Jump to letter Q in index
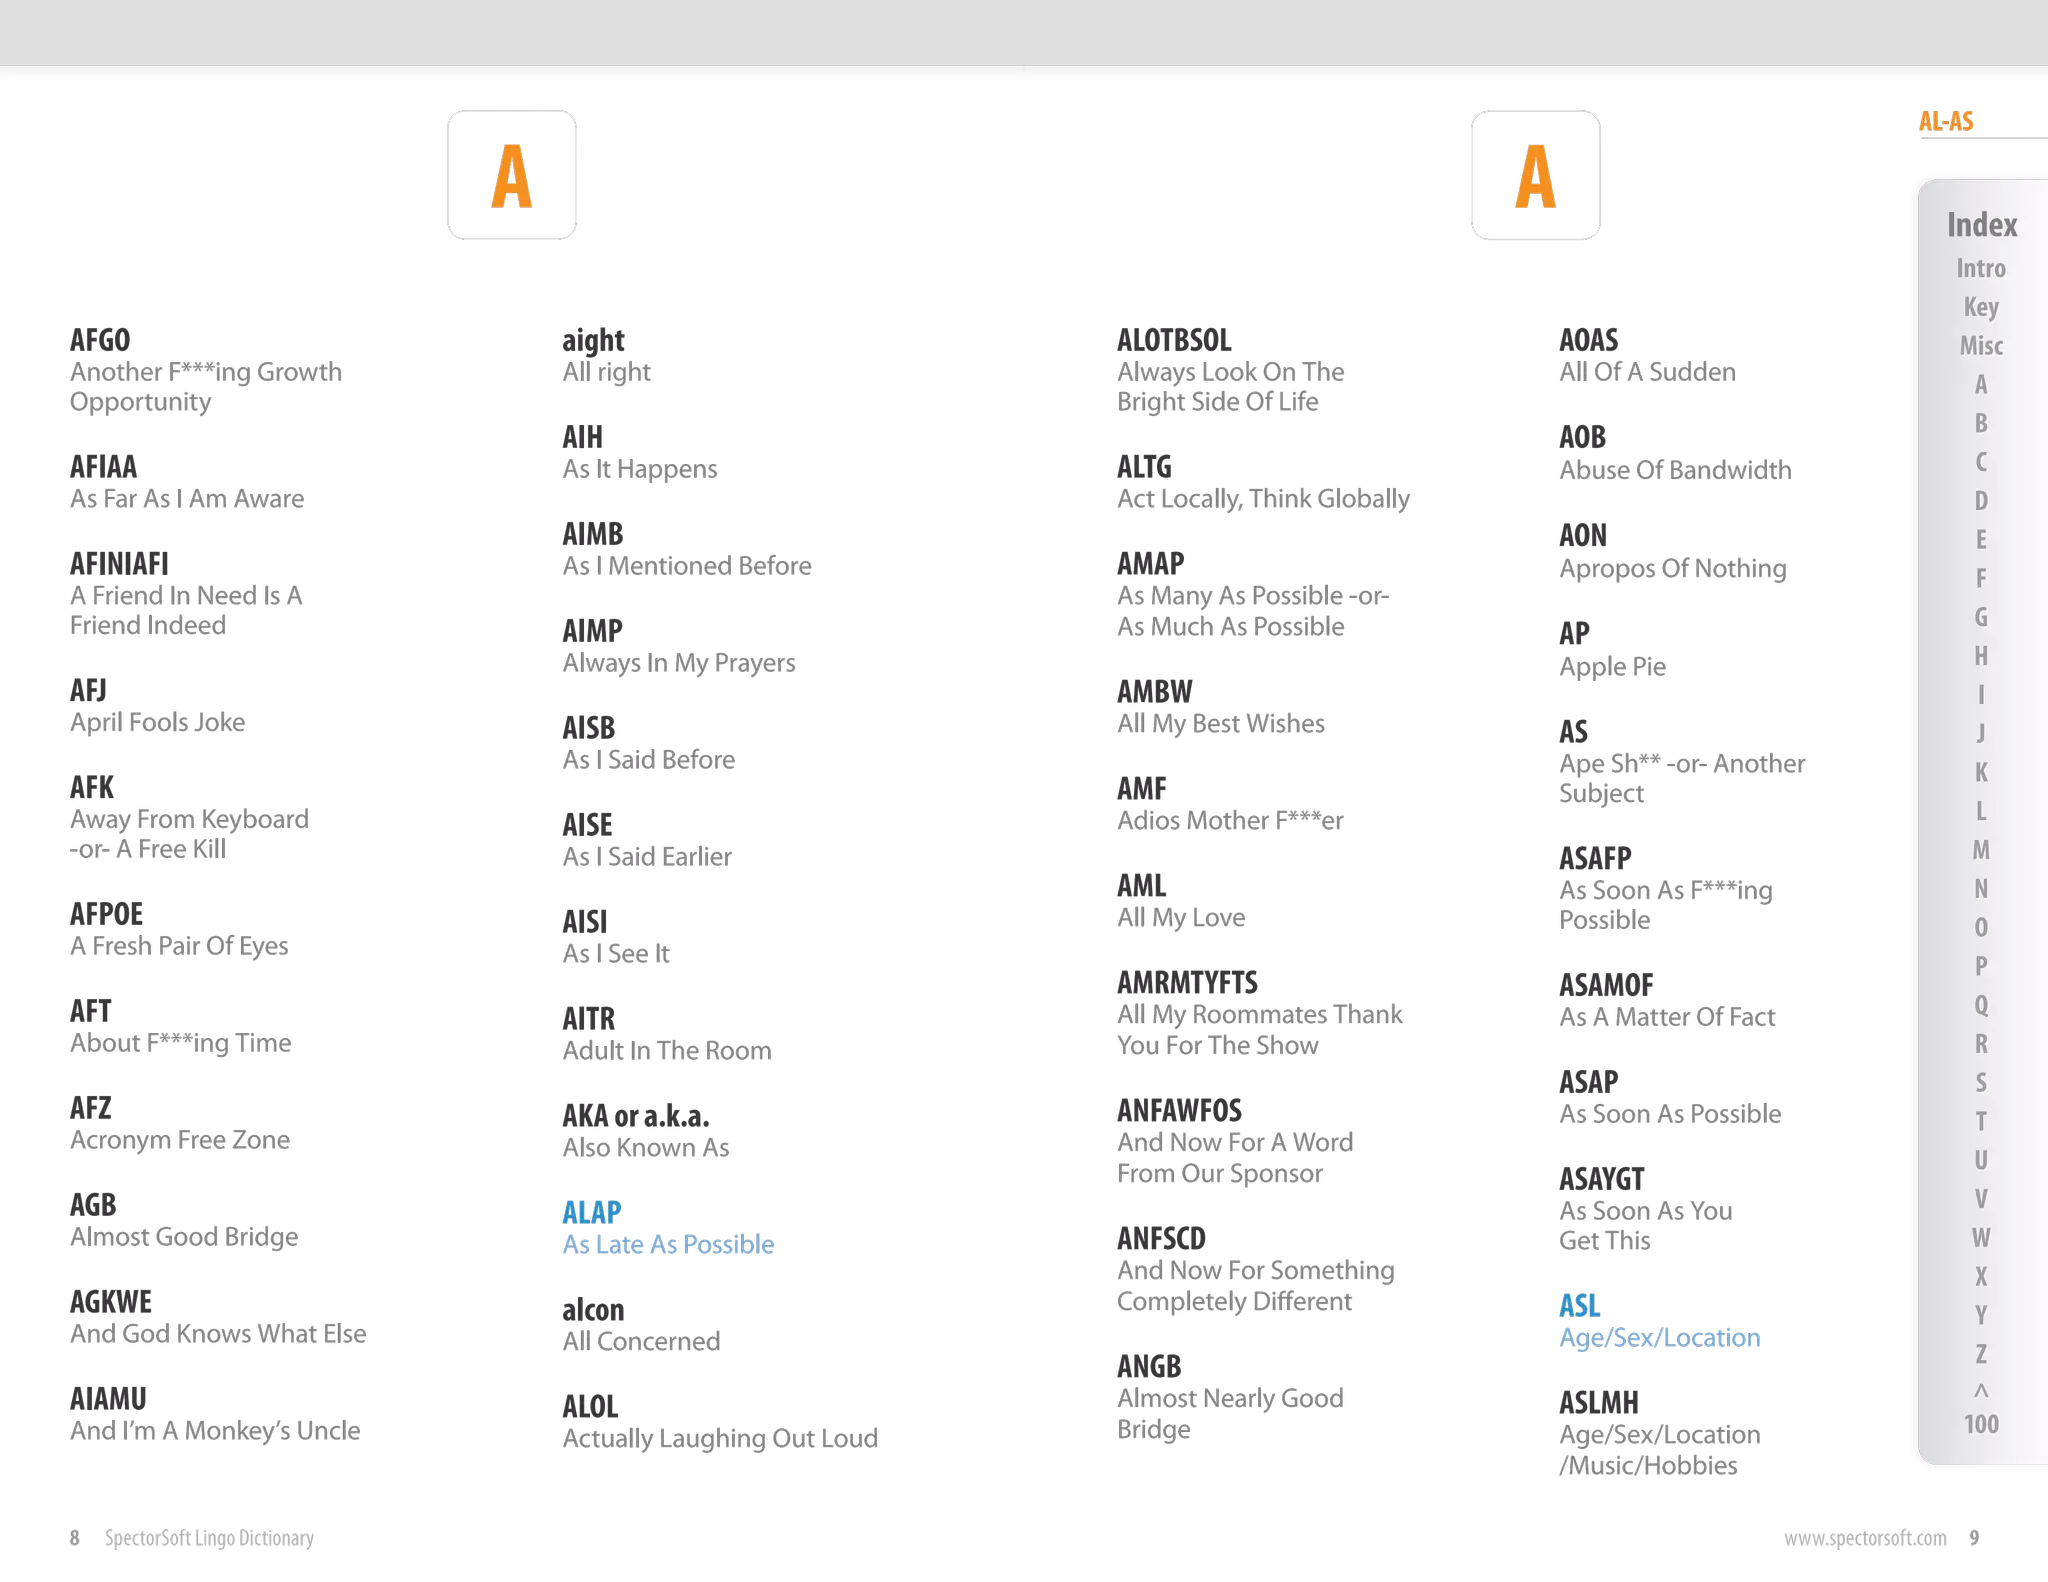Image resolution: width=2048 pixels, height=1582 pixels. click(x=1980, y=1005)
